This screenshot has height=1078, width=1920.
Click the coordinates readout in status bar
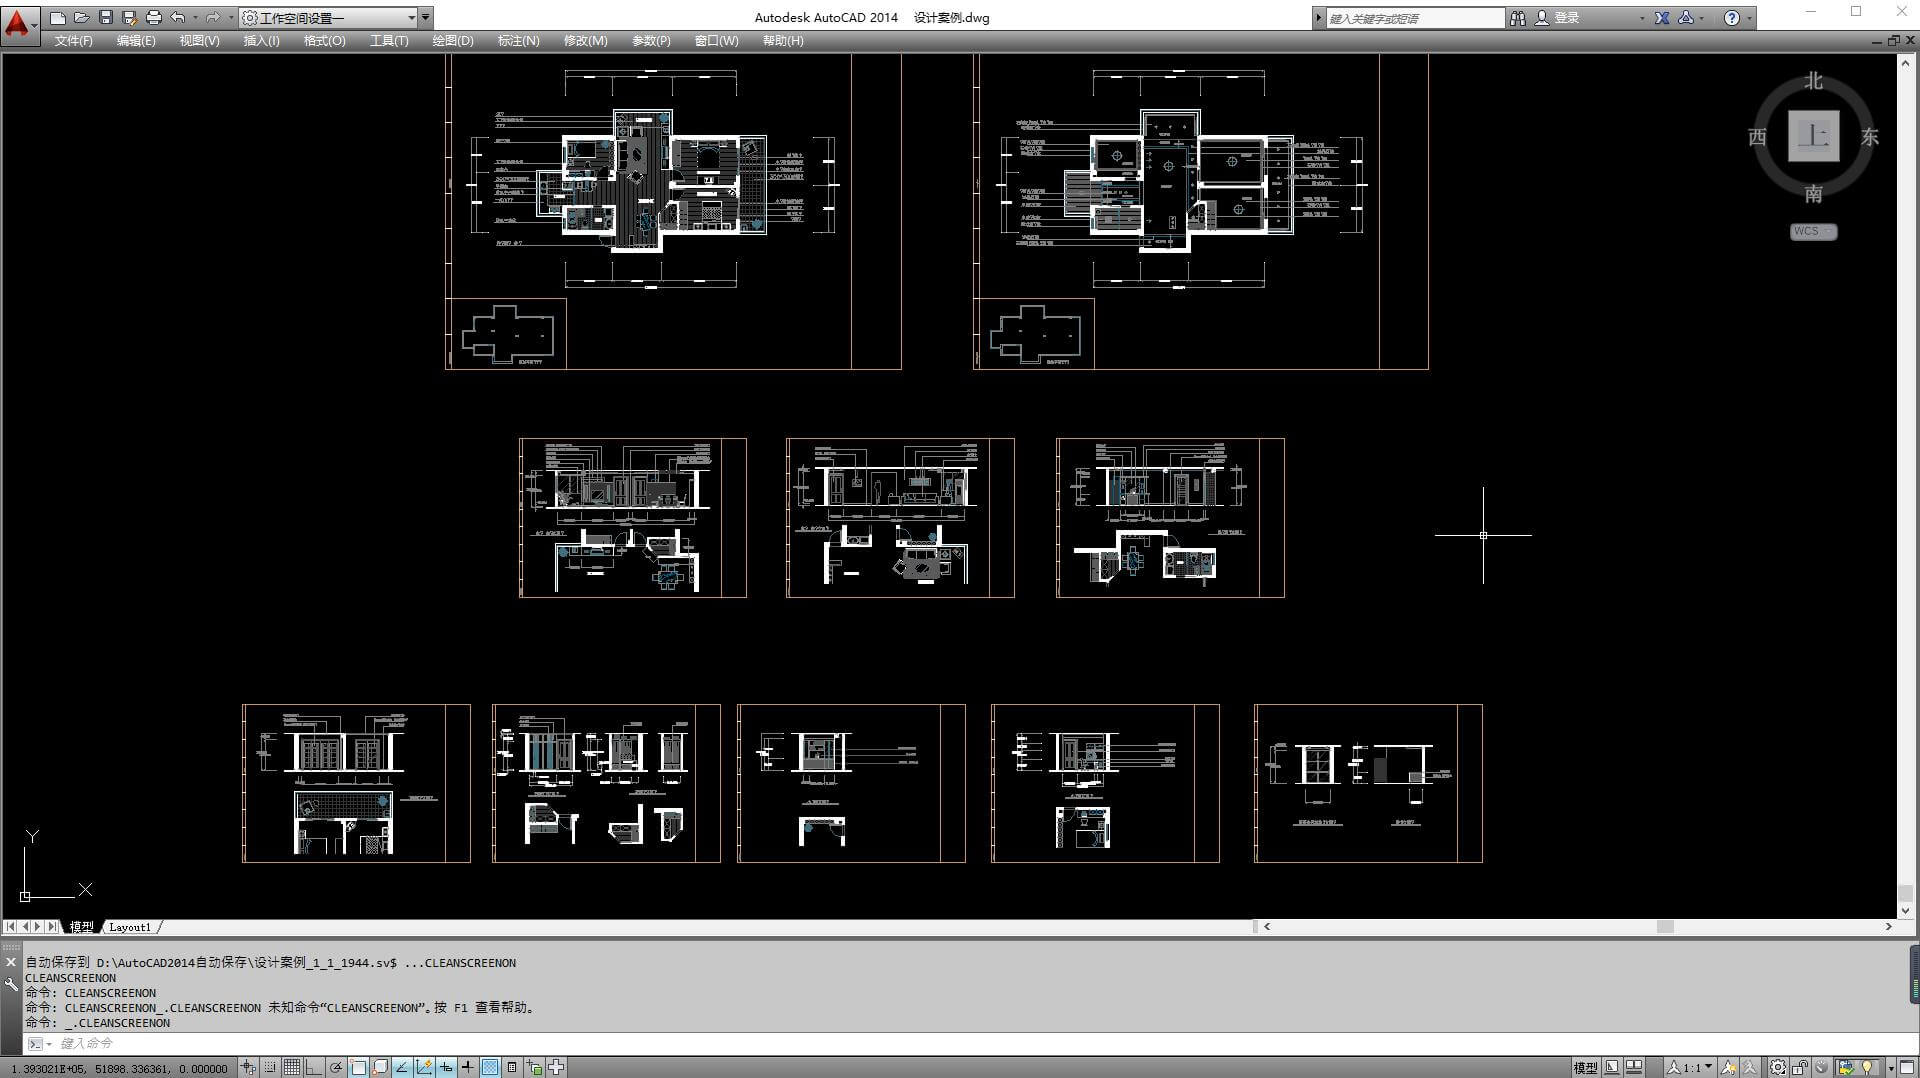[x=119, y=1068]
